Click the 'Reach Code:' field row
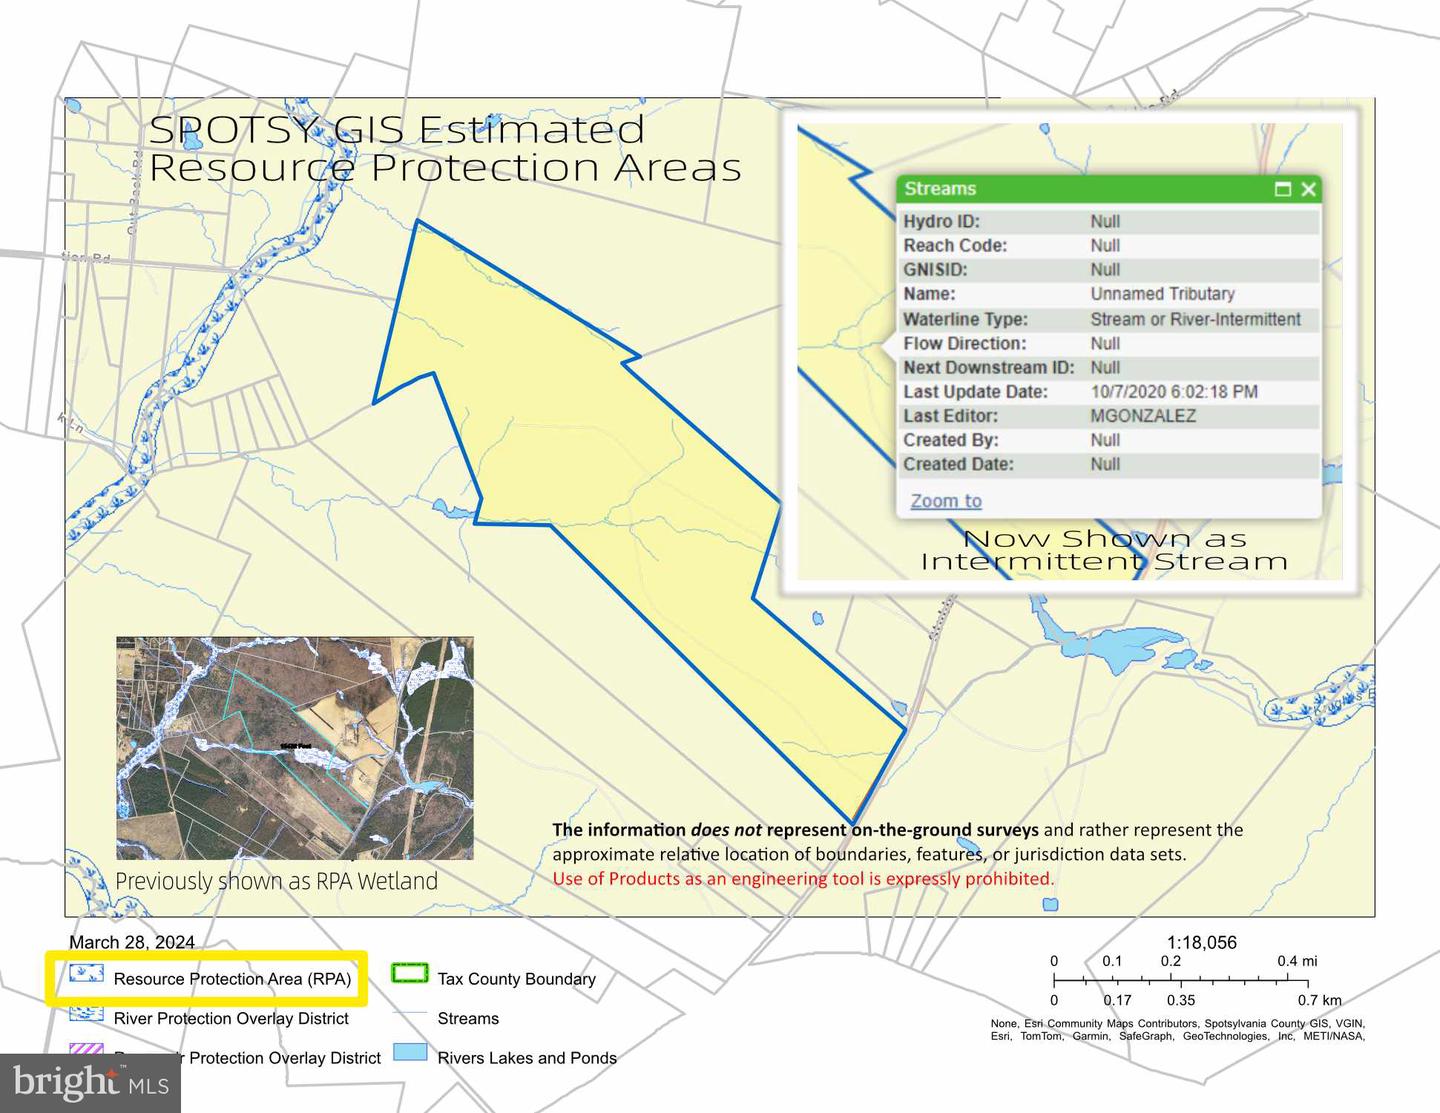 tap(1109, 245)
